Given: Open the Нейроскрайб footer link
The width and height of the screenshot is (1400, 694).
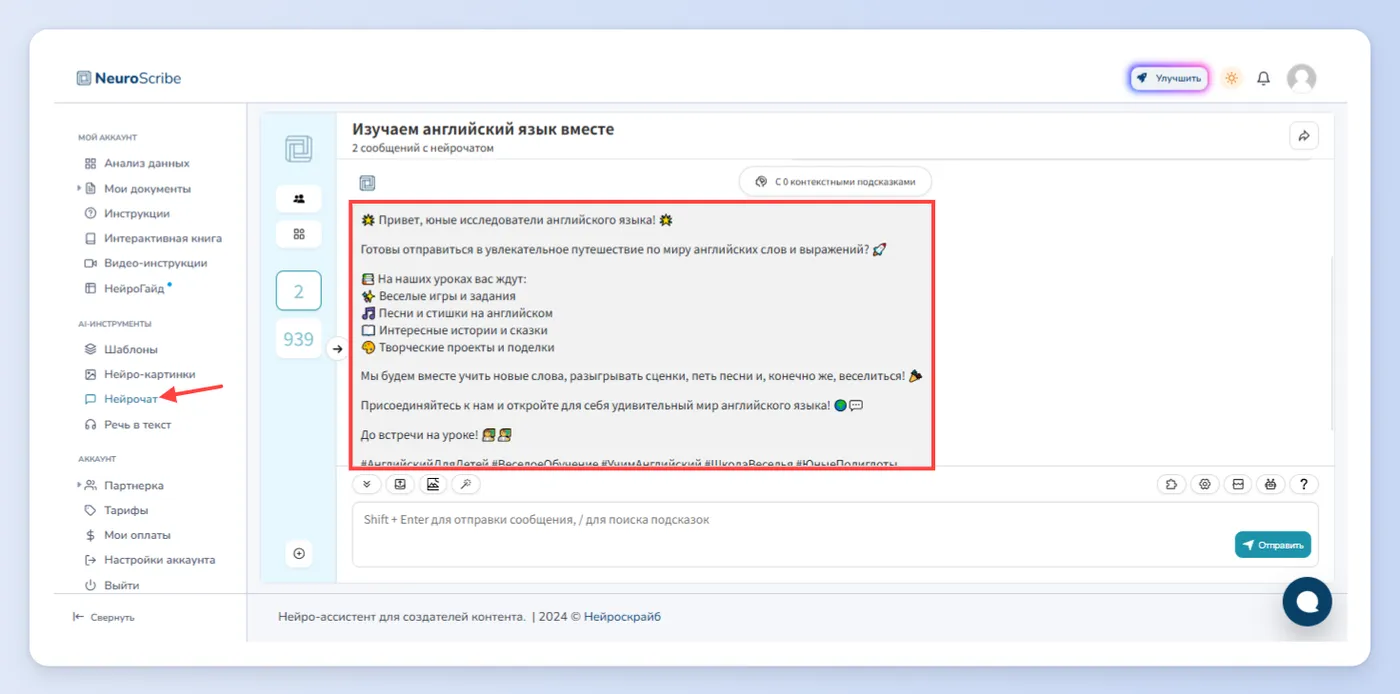Looking at the screenshot, I should click(622, 617).
